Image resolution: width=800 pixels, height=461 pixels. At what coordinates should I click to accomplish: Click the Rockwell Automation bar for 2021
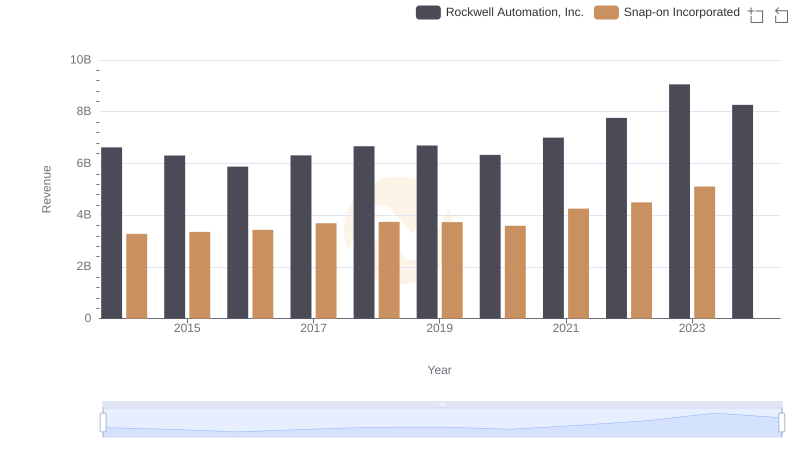pyautogui.click(x=553, y=228)
